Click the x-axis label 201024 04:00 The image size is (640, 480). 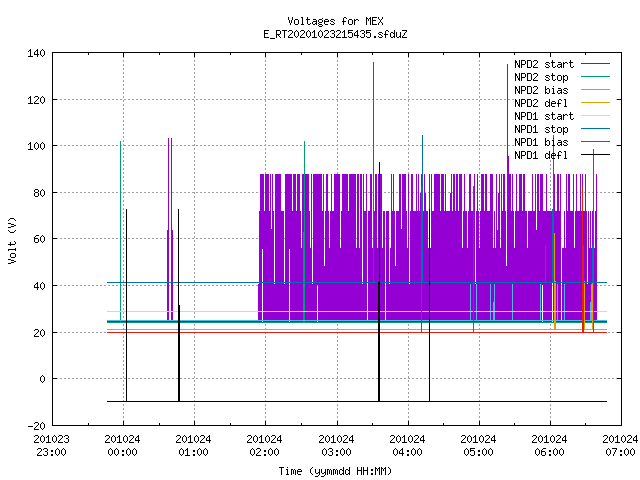click(x=407, y=446)
